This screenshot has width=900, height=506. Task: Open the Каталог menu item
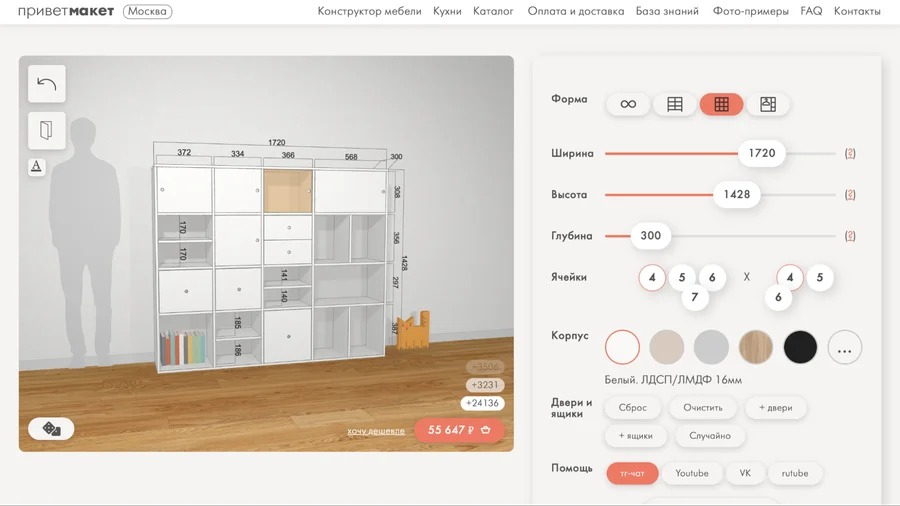(x=493, y=11)
